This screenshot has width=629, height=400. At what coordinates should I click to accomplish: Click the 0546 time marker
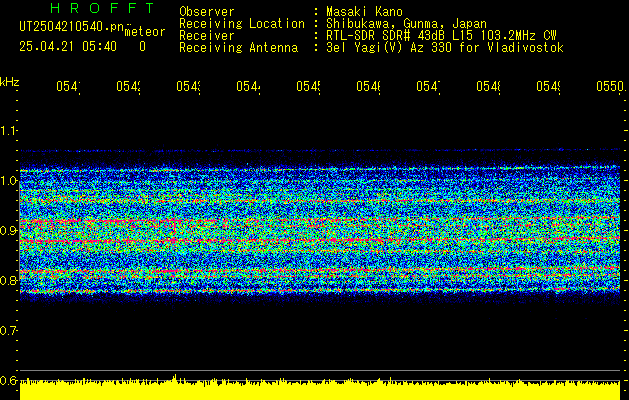(369, 87)
